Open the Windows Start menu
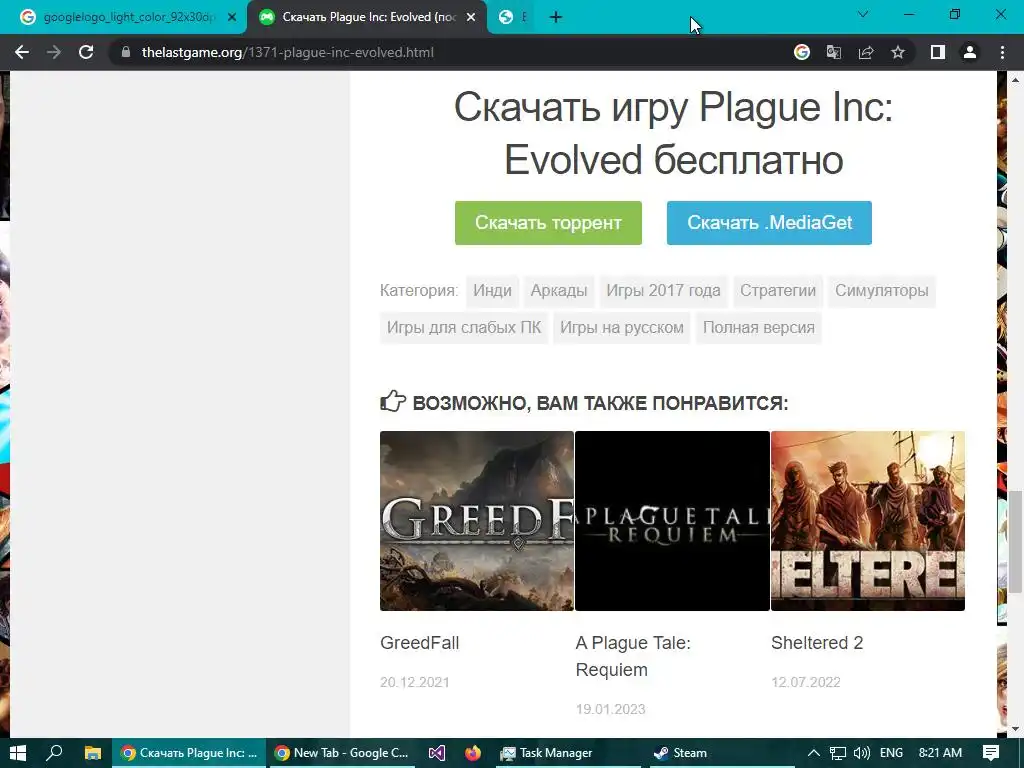Screen dimensions: 1024x768 pyautogui.click(x=18, y=753)
